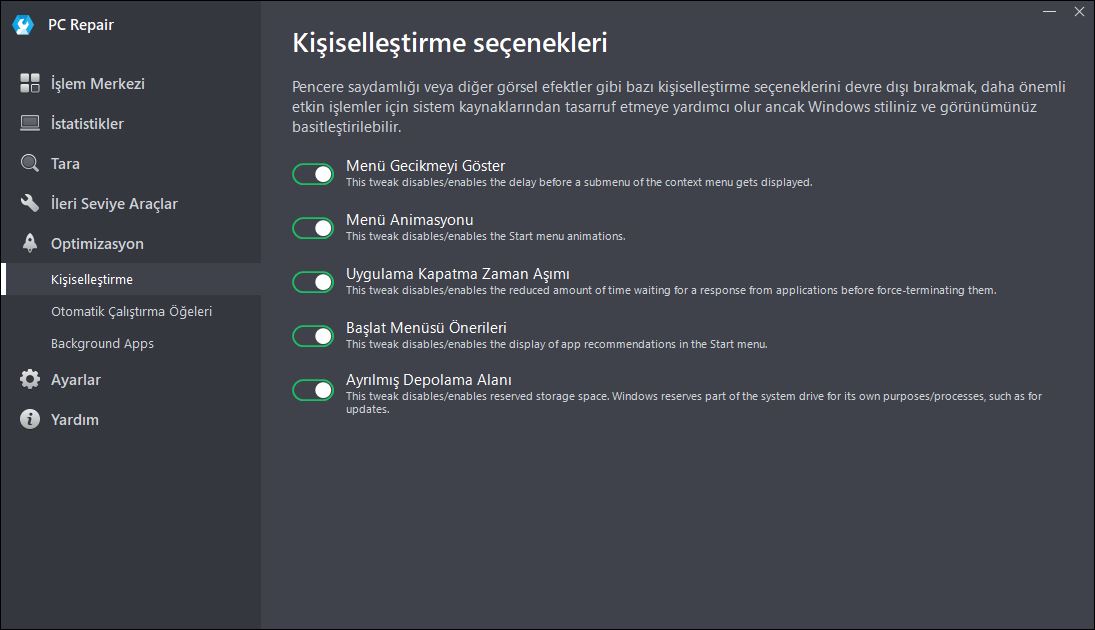The width and height of the screenshot is (1095, 630).
Task: Click the İstatistikler laptop icon
Action: 29,123
